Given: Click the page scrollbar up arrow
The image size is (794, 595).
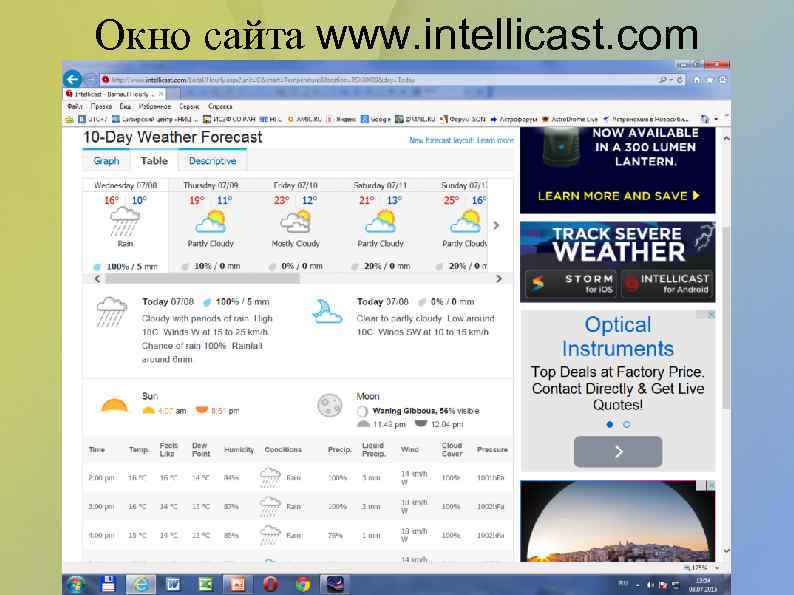Looking at the screenshot, I should (726, 138).
